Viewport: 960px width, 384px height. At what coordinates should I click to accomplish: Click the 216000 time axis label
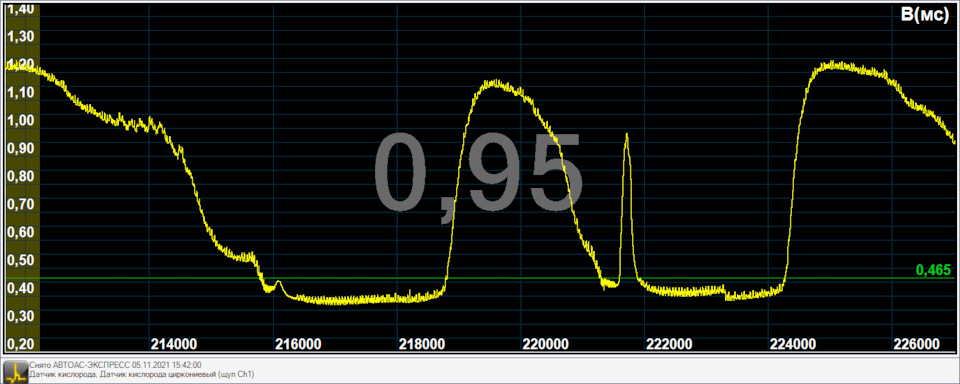pos(297,344)
